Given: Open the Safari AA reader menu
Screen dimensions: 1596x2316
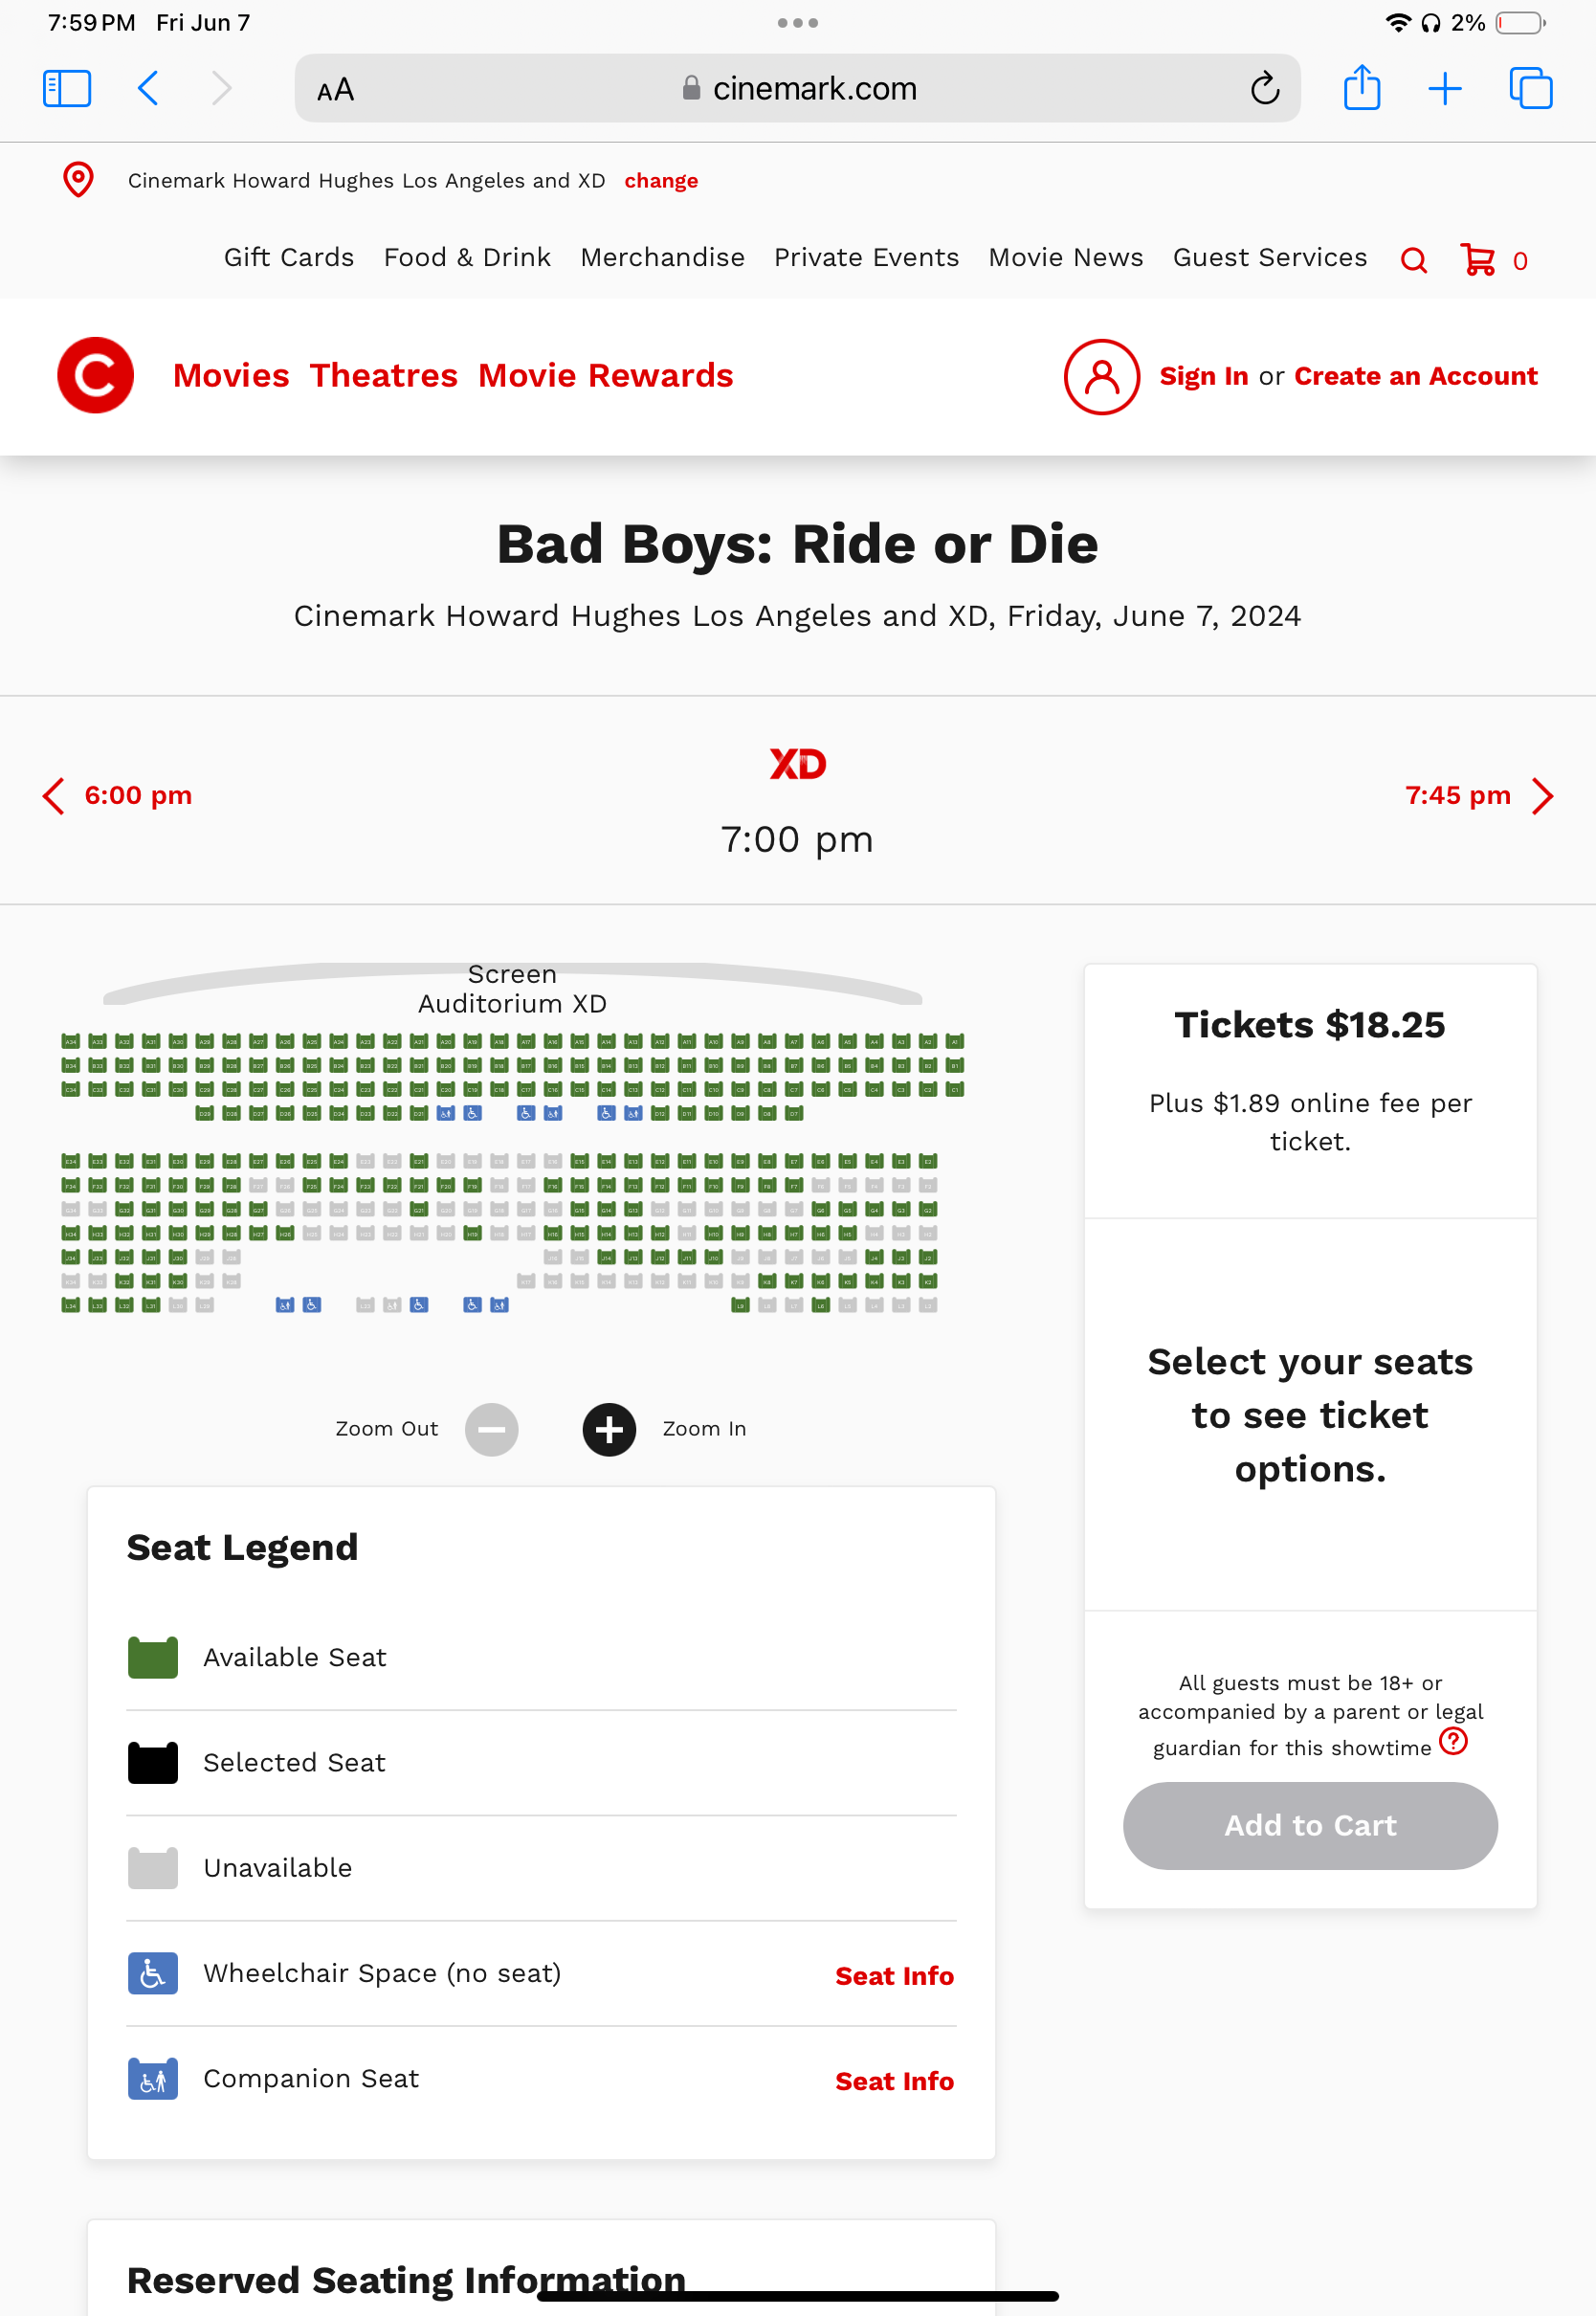Looking at the screenshot, I should pyautogui.click(x=335, y=89).
